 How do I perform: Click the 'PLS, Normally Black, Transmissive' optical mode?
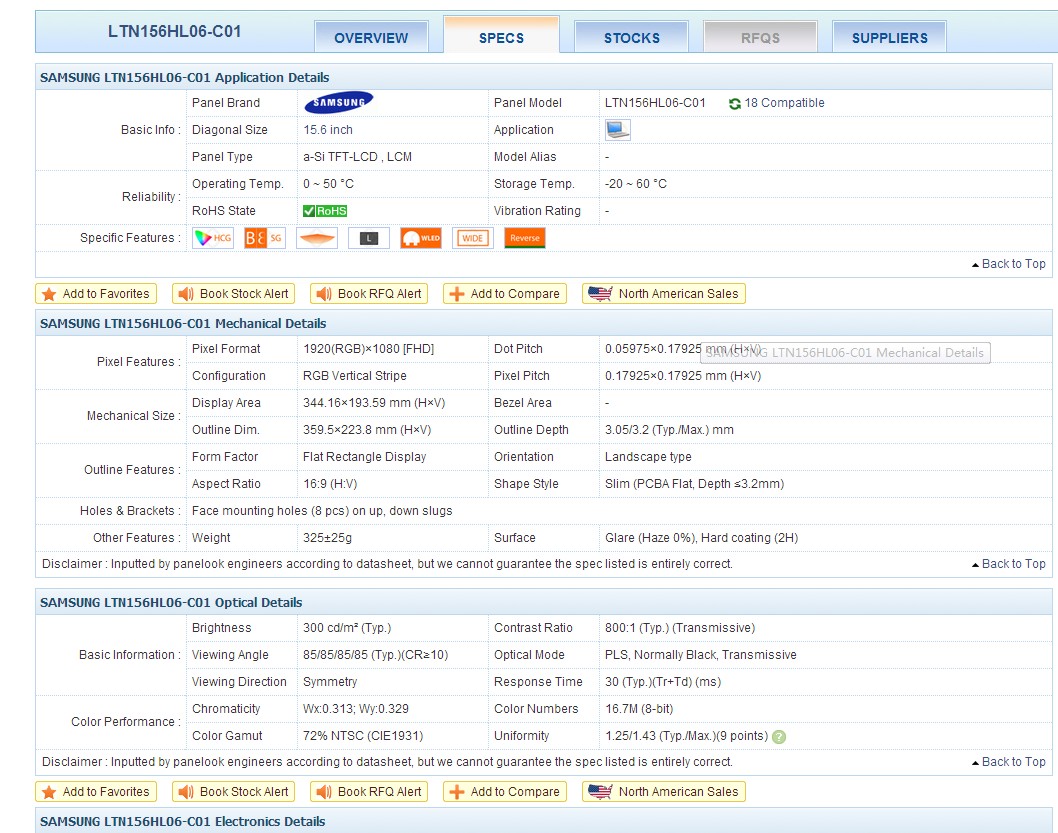(701, 654)
